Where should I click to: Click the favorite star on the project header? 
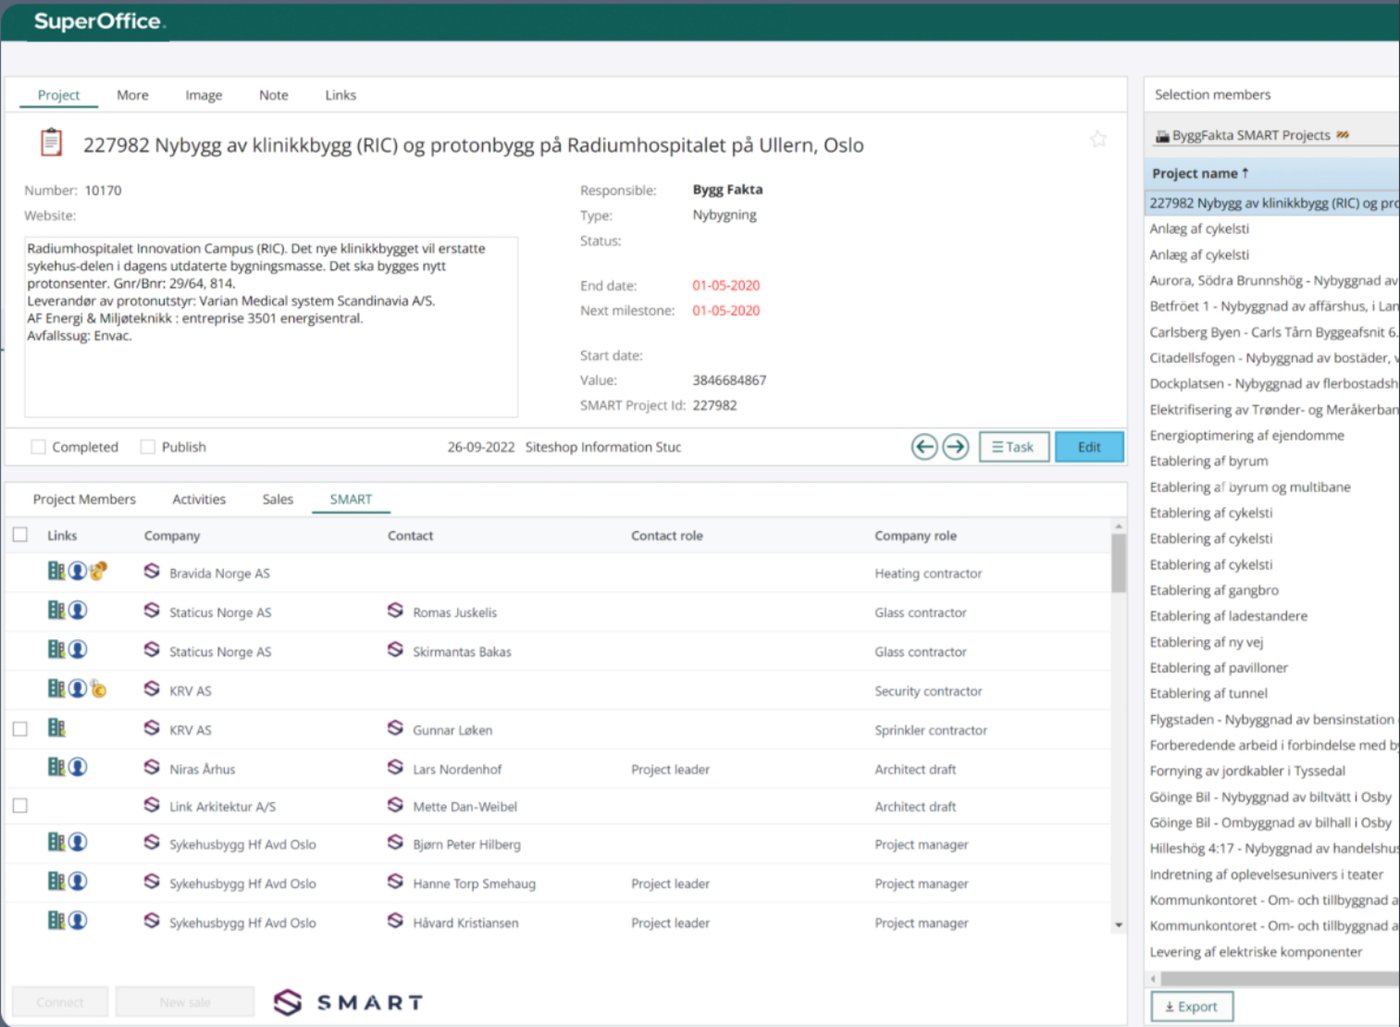[x=1098, y=139]
